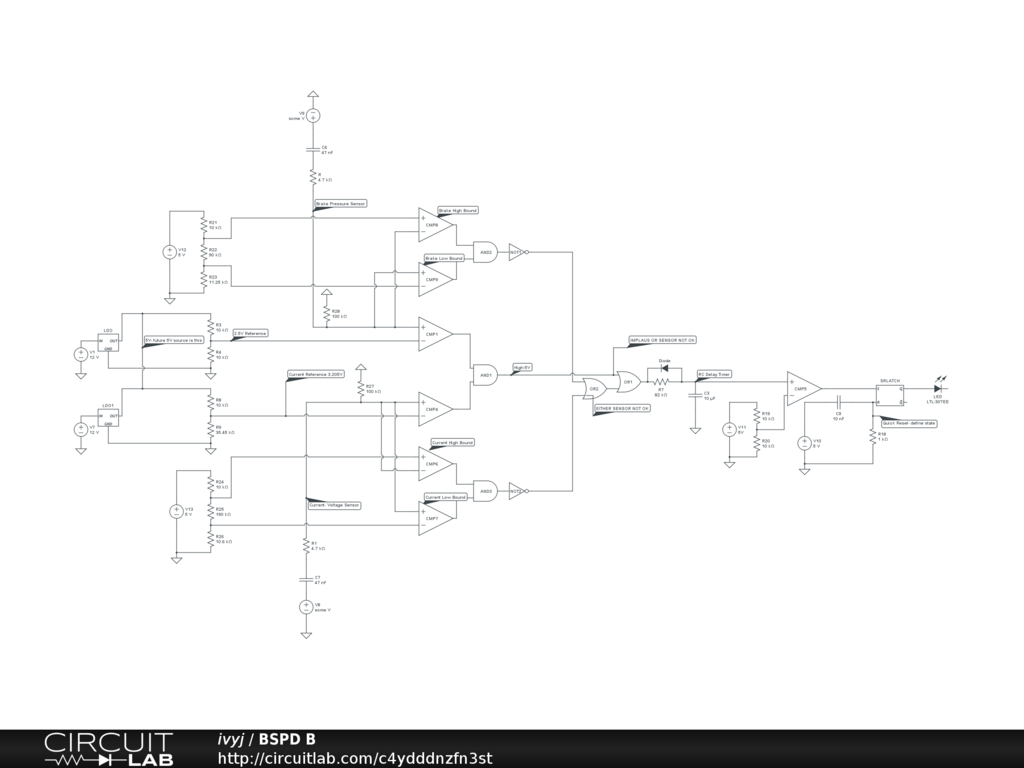Click the V12 5V voltage source

tap(169, 253)
